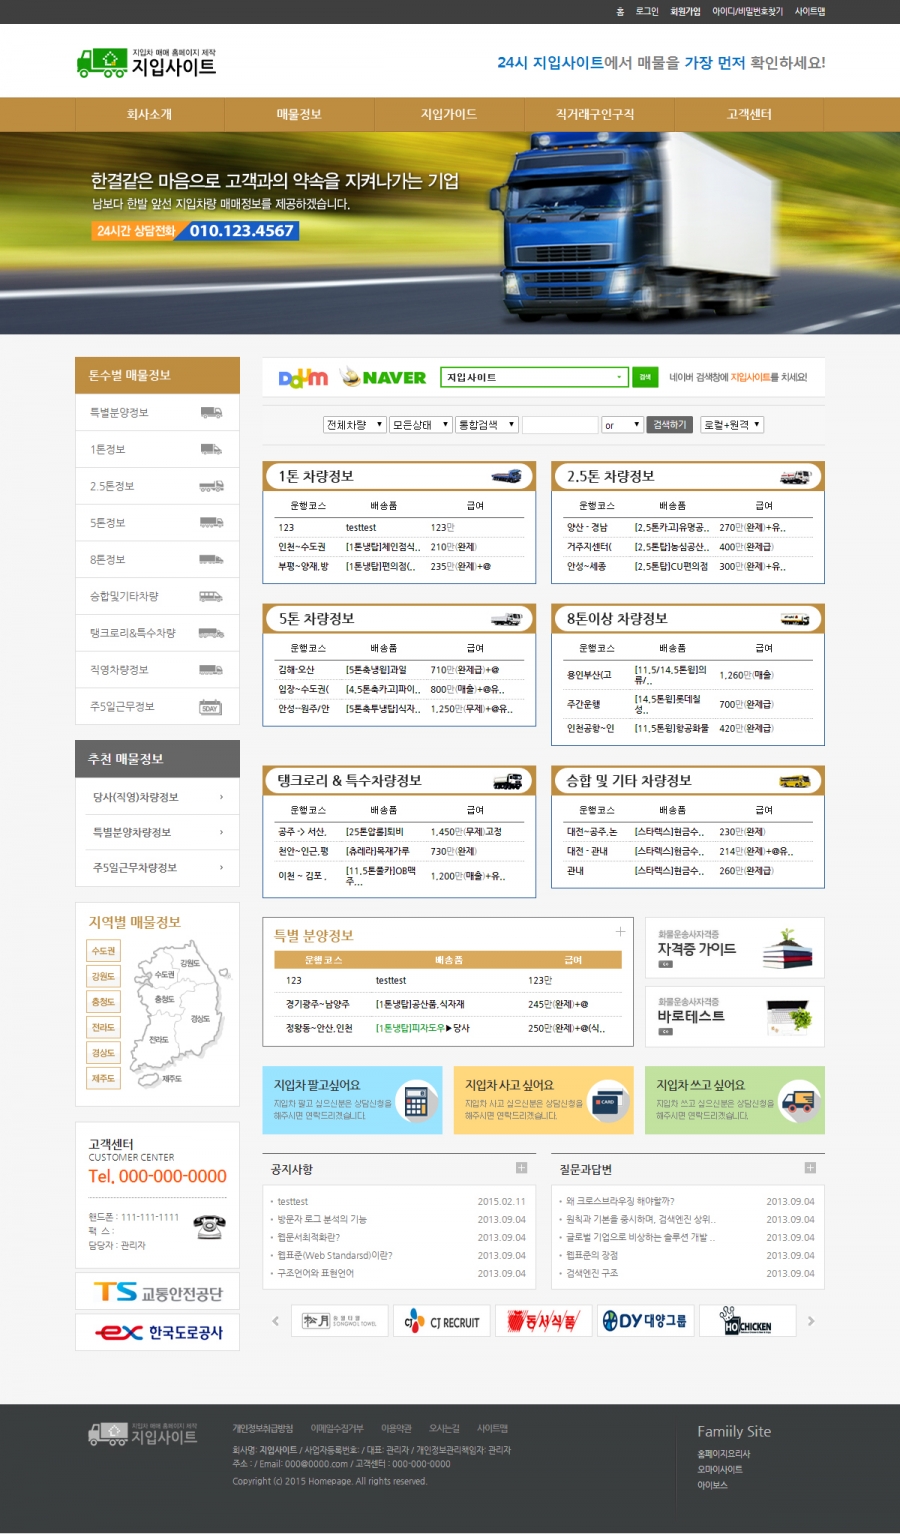Open the 매물정보 navigation menu
900x1534 pixels.
click(299, 115)
